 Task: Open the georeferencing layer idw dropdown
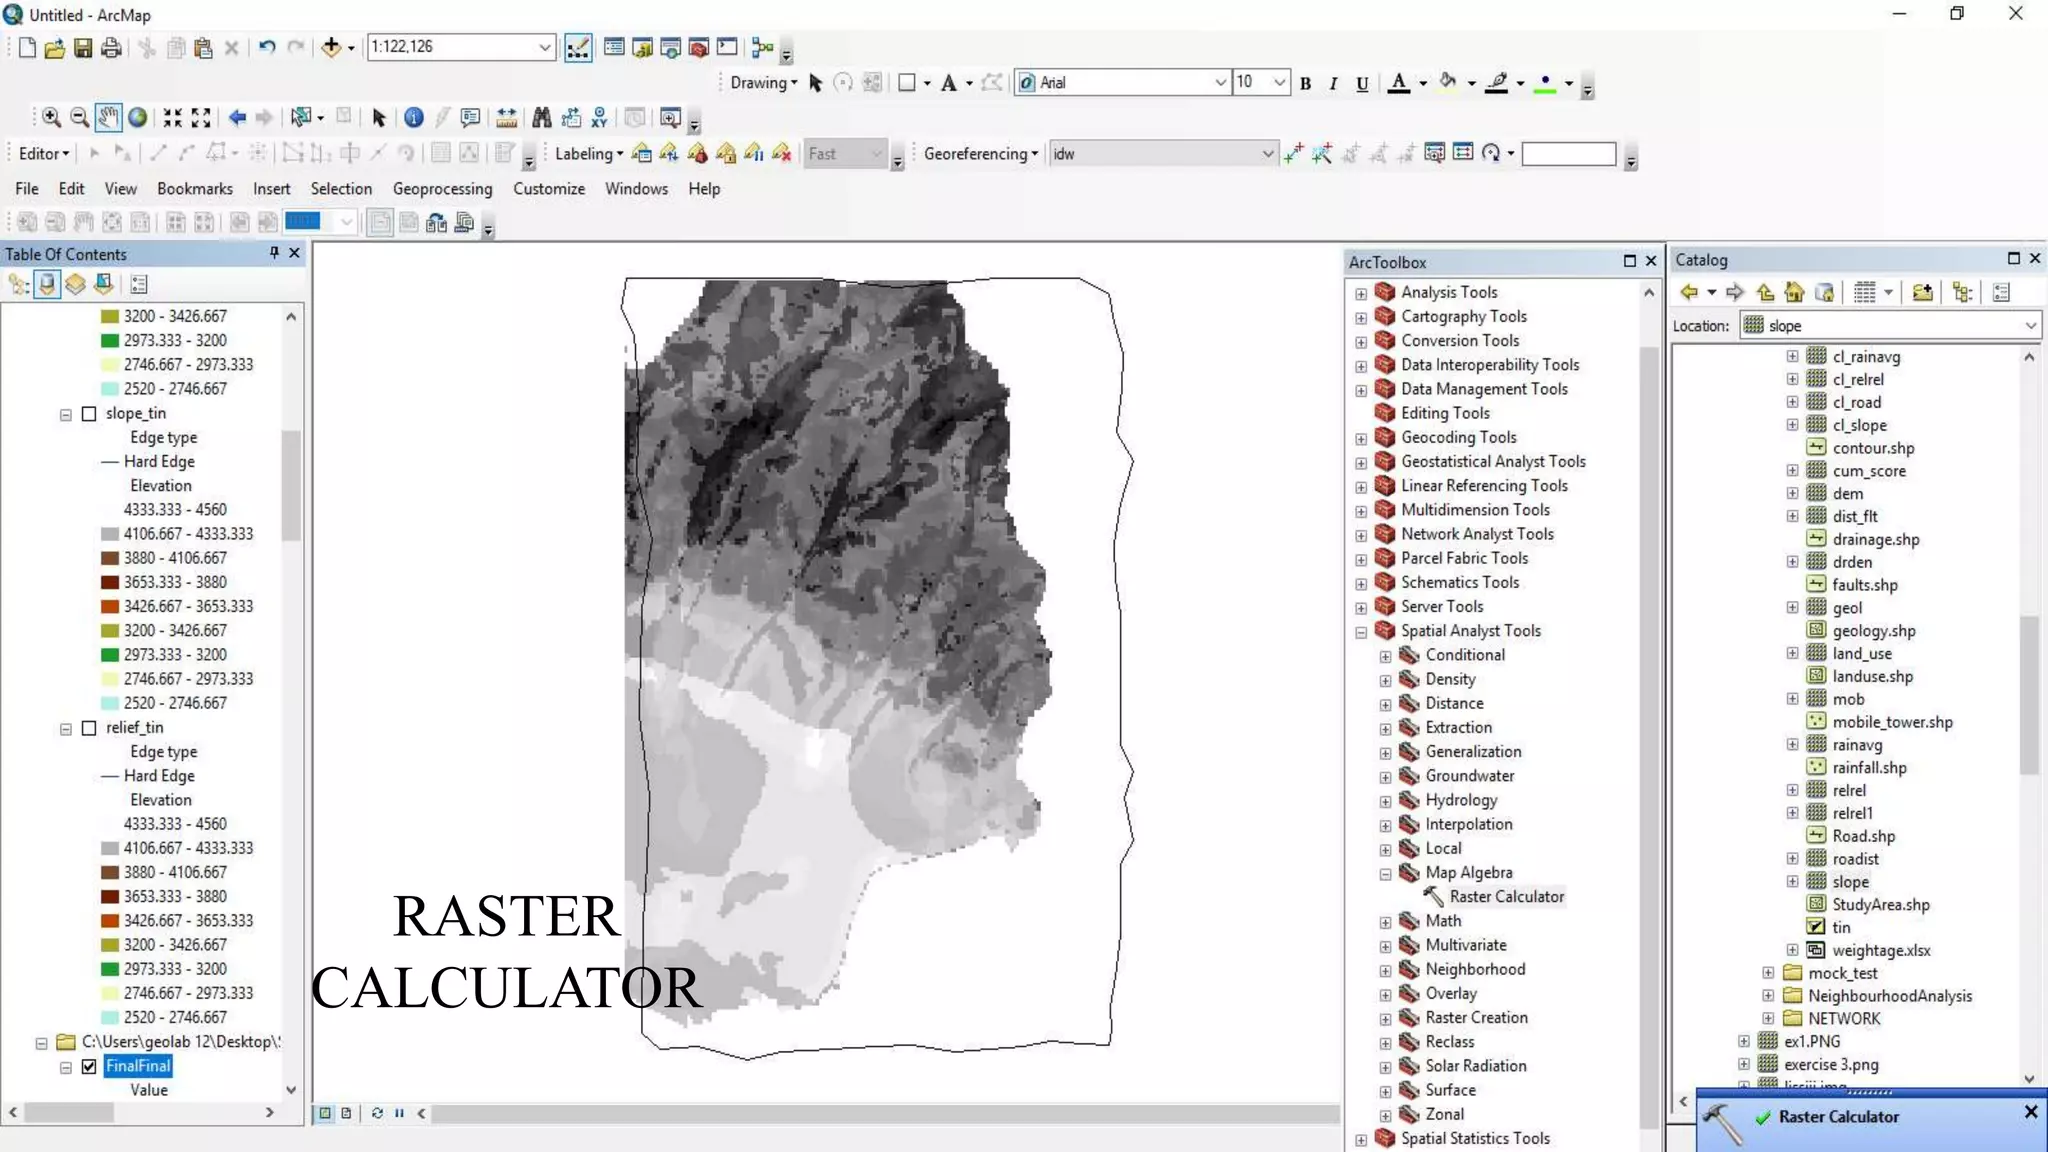[x=1267, y=154]
